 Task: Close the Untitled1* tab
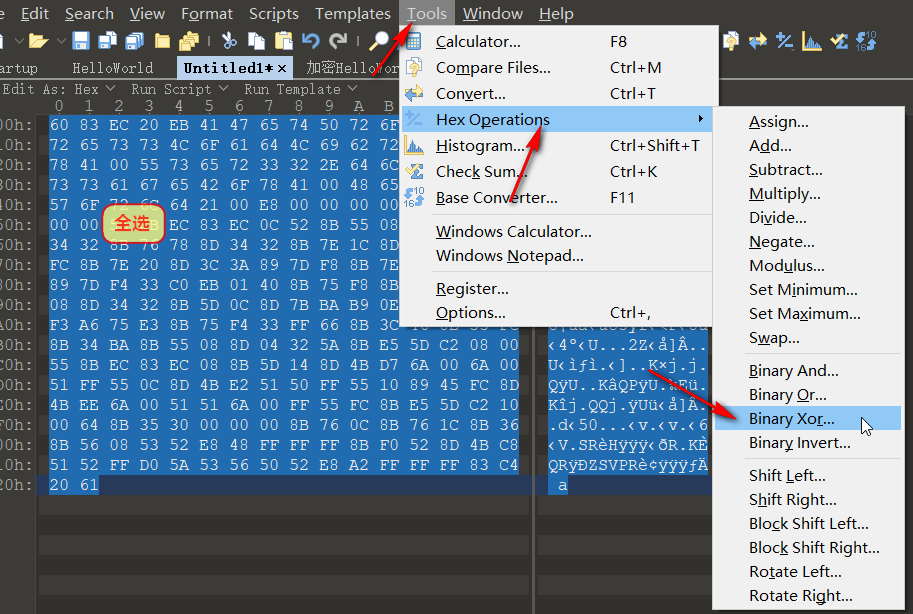point(282,69)
